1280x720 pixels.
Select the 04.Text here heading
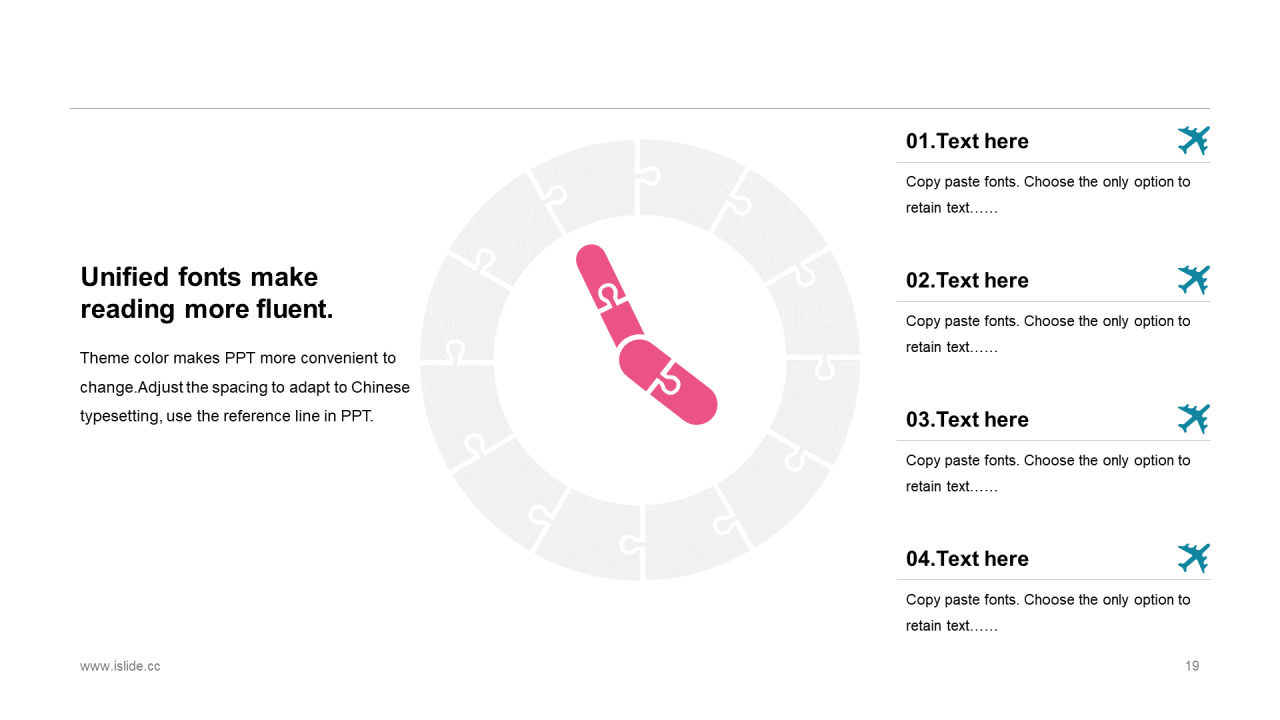coord(967,558)
